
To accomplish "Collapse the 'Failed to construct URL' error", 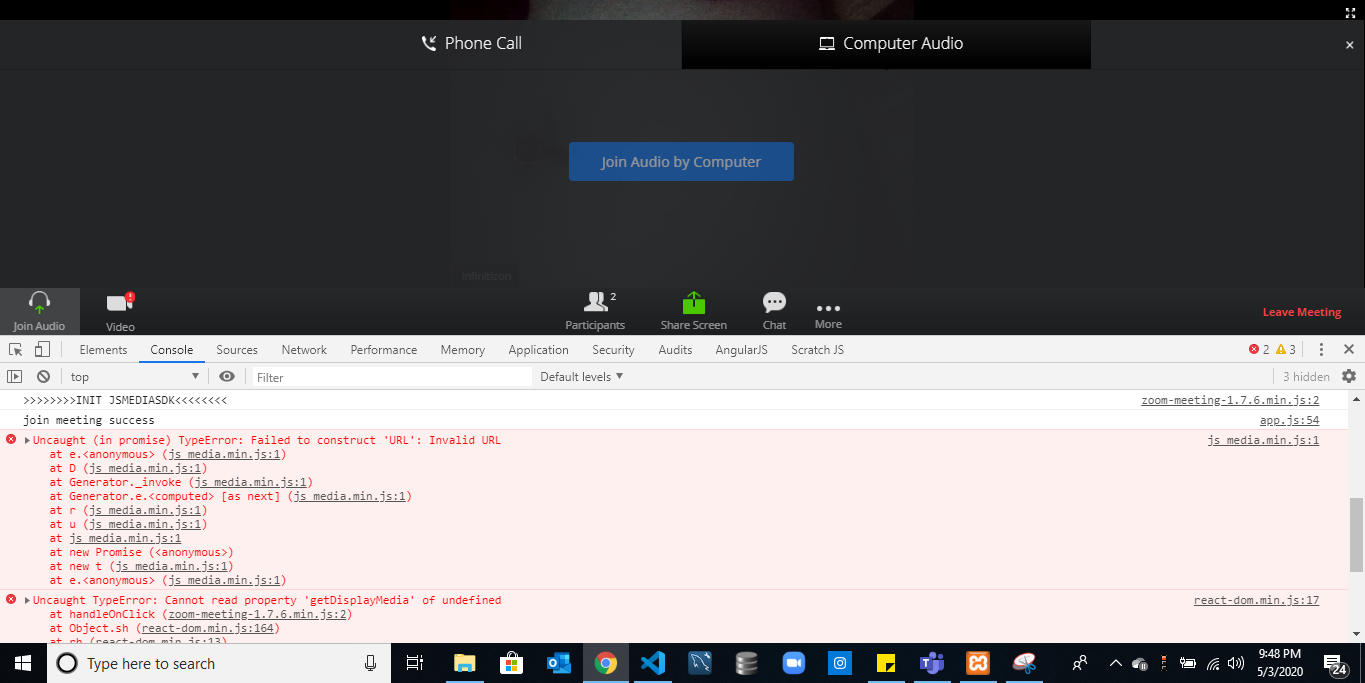I will (27, 440).
